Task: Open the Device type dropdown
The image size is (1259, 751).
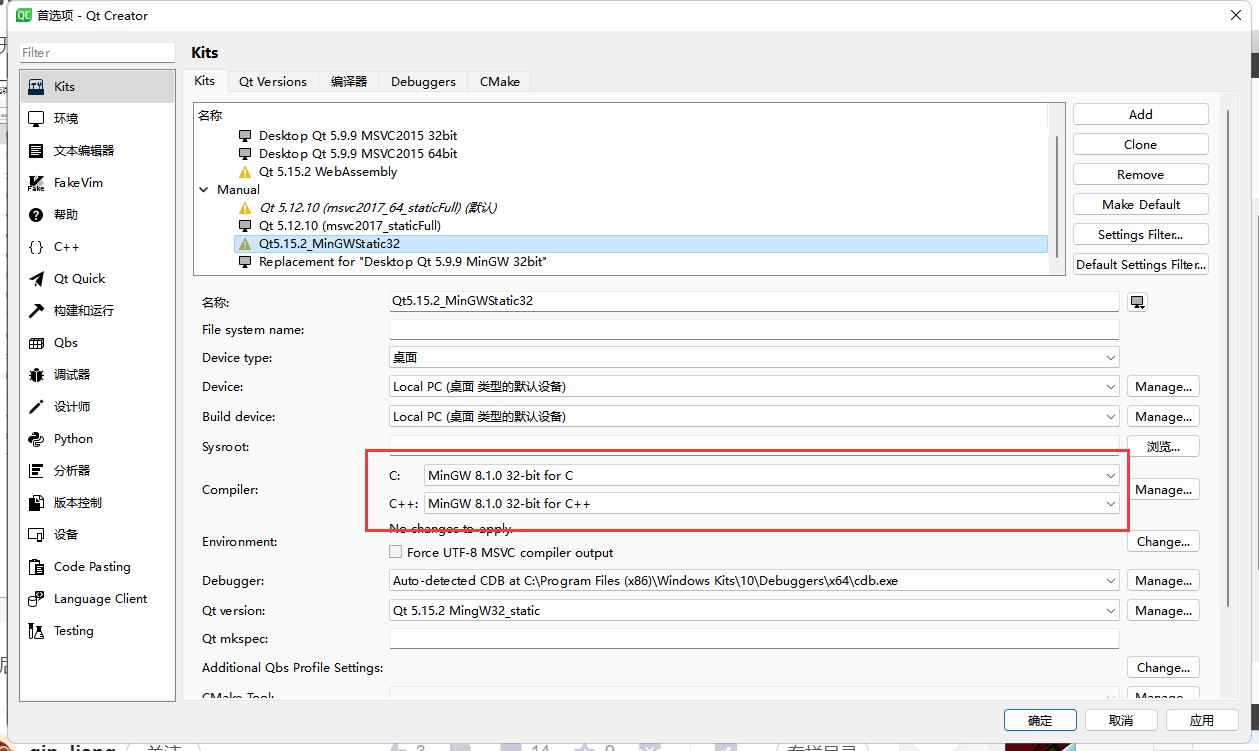Action: click(x=754, y=358)
